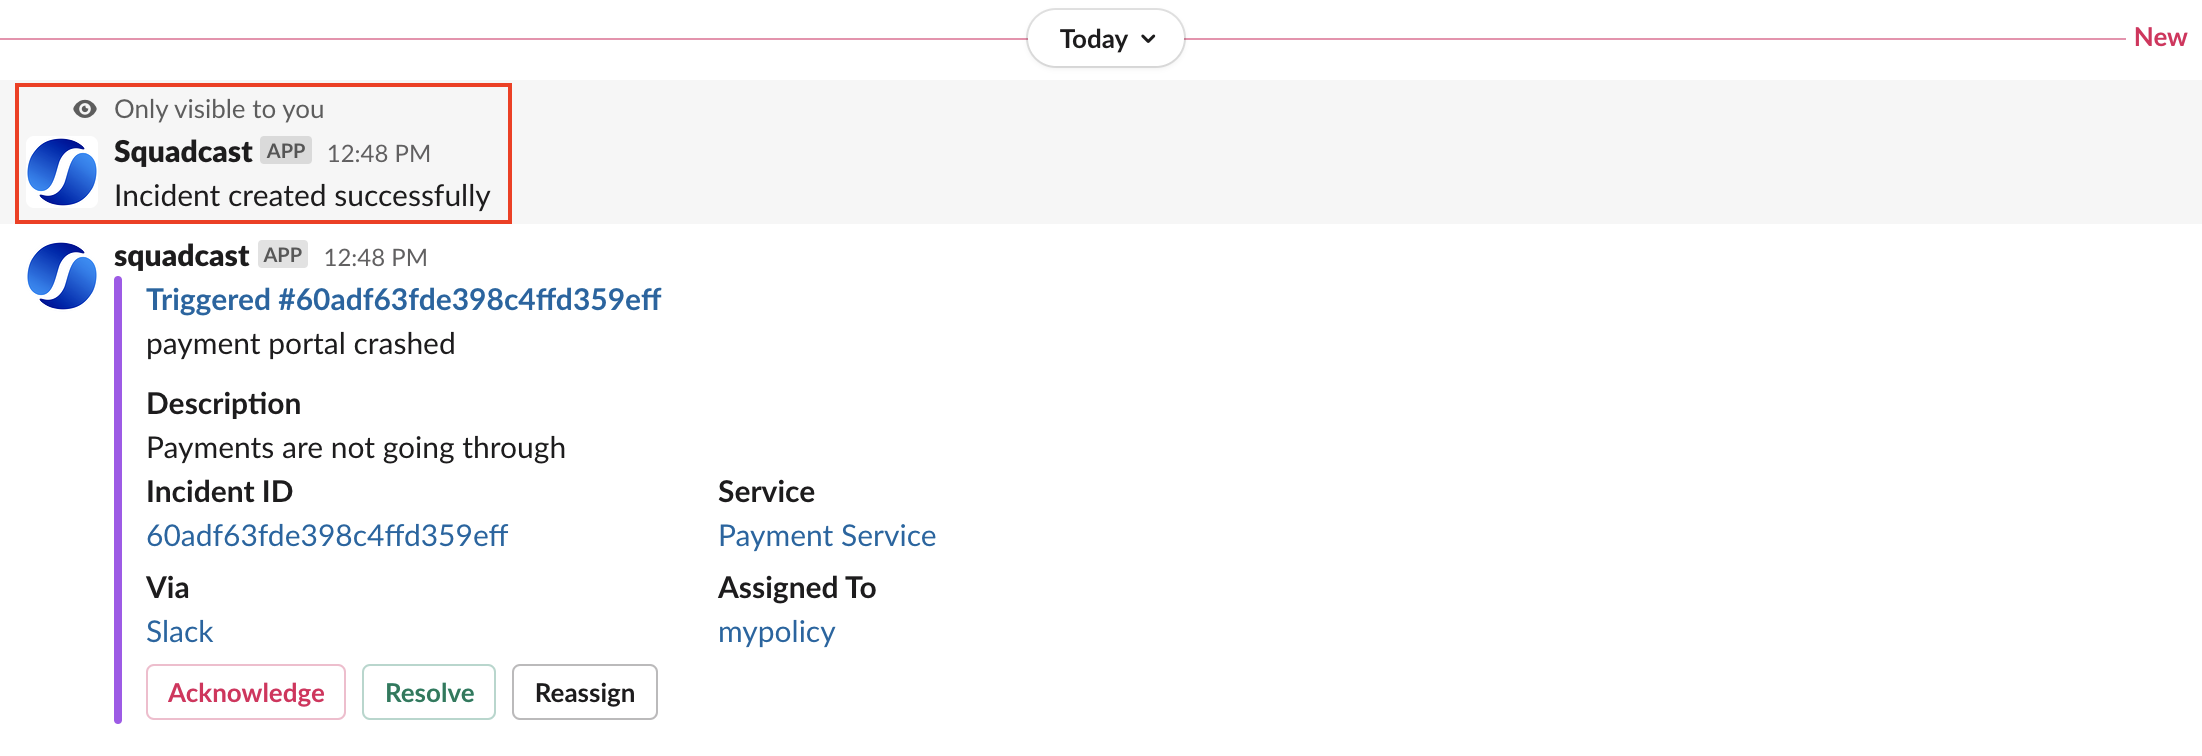2202x756 pixels.
Task: Open the mypolicy assignee link
Action: [x=777, y=632]
